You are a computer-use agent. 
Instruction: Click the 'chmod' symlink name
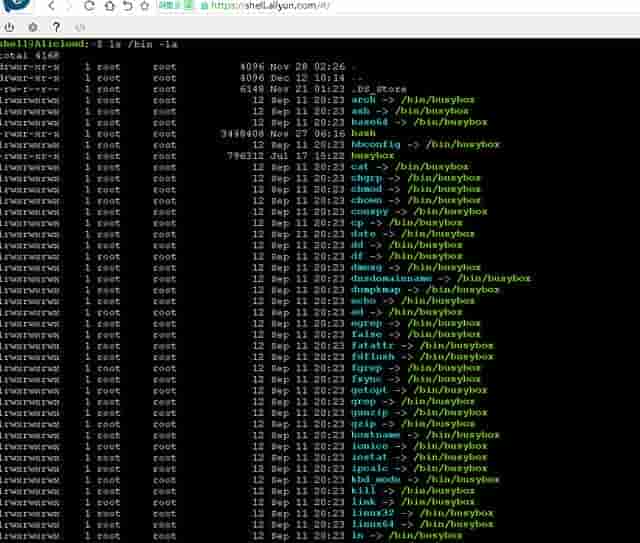(x=367, y=189)
